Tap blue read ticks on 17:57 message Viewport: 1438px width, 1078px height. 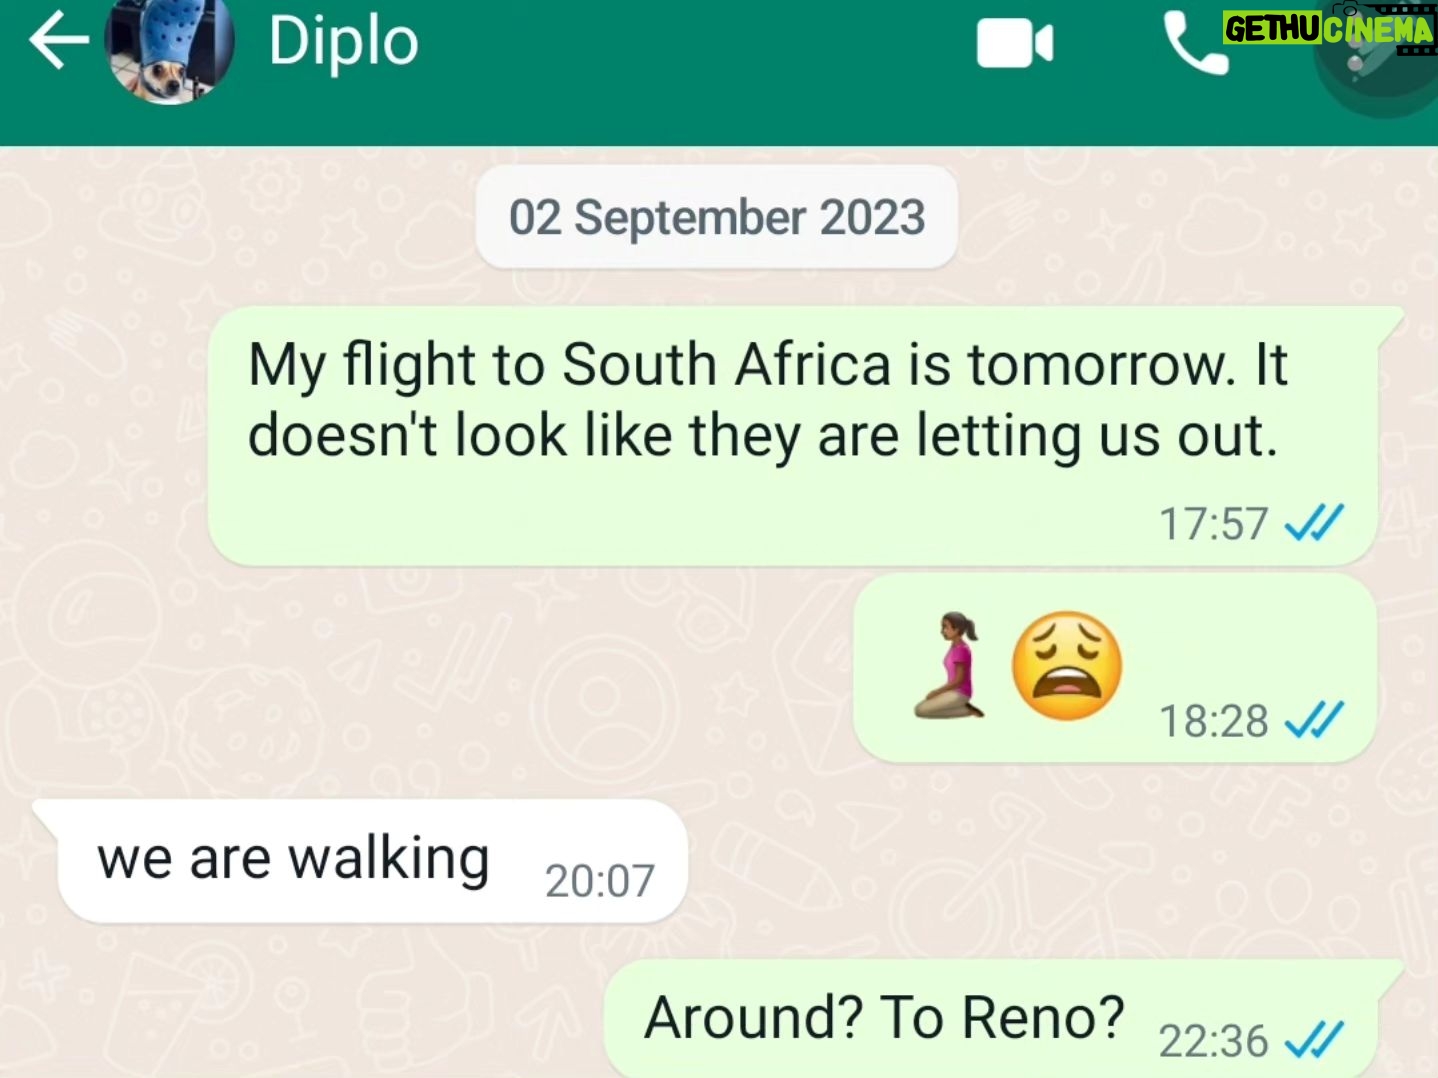[1314, 523]
